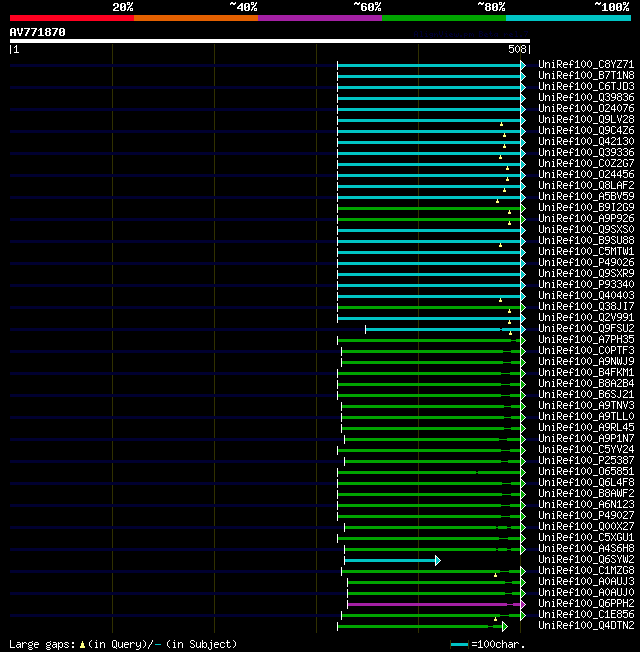Click the UniRef100_B4FKM1 label
Screen dimensions: 640x652
[x=586, y=373]
